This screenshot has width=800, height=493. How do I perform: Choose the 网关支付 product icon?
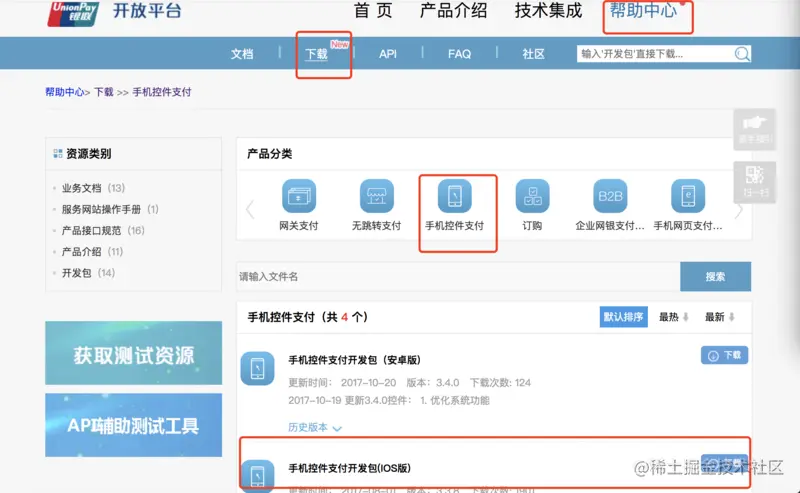(299, 196)
